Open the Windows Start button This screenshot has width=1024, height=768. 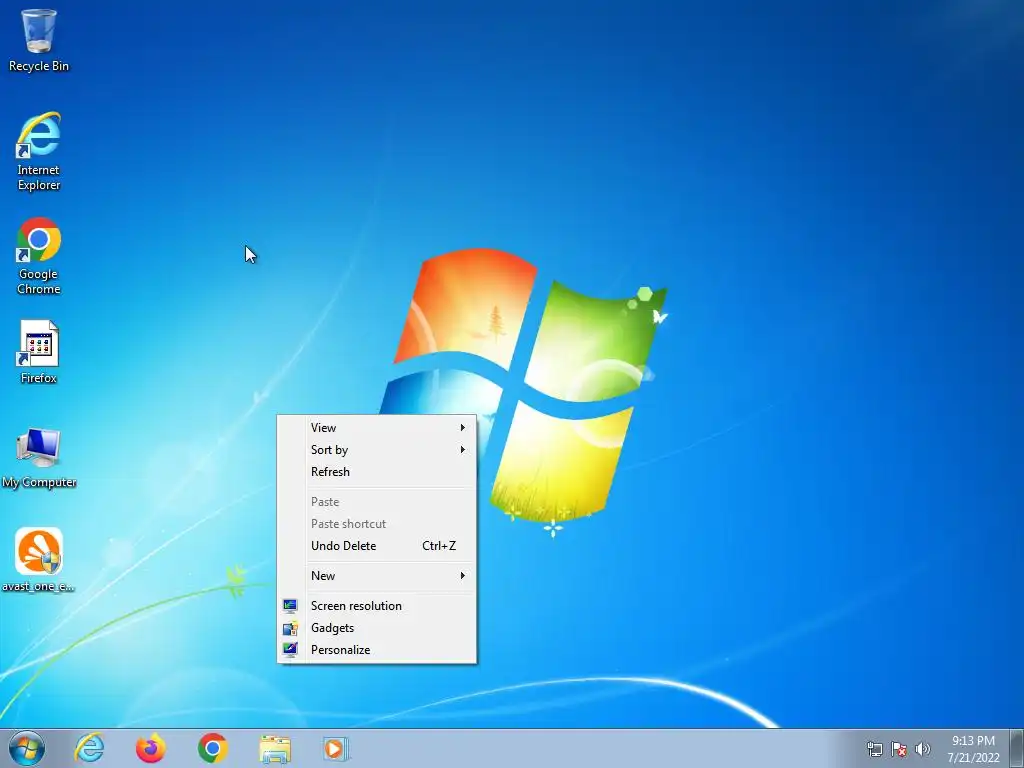(26, 748)
